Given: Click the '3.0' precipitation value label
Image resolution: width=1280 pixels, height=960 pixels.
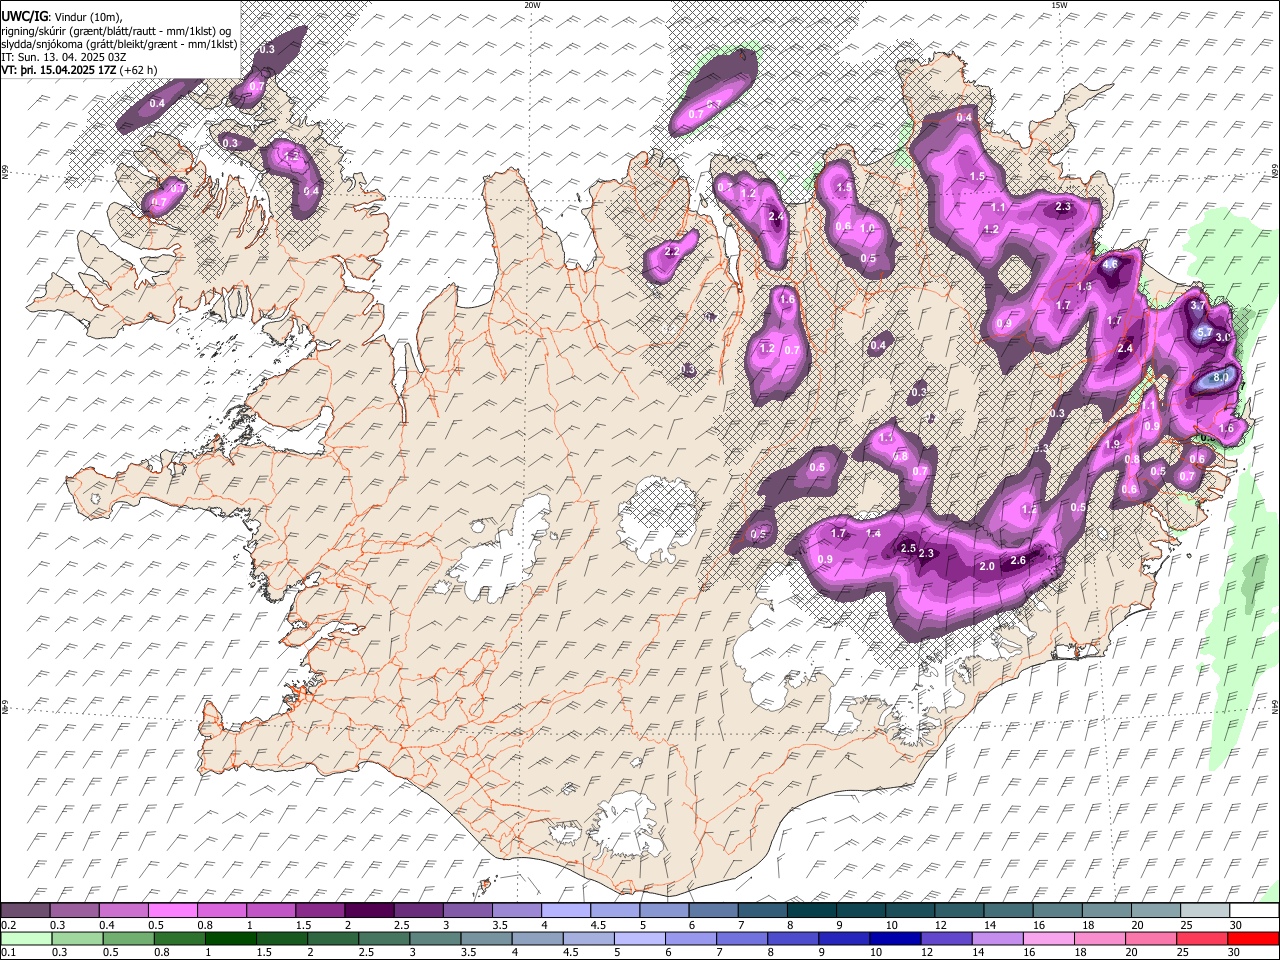Looking at the screenshot, I should (x=1222, y=338).
